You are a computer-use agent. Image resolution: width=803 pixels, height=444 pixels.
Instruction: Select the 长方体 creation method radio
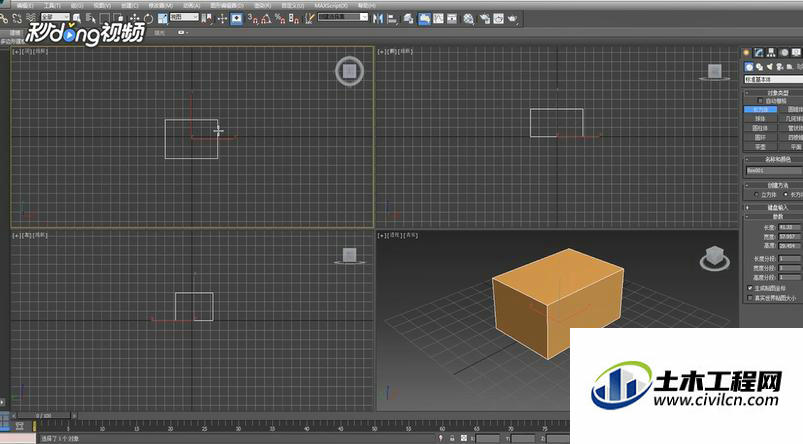click(x=786, y=195)
